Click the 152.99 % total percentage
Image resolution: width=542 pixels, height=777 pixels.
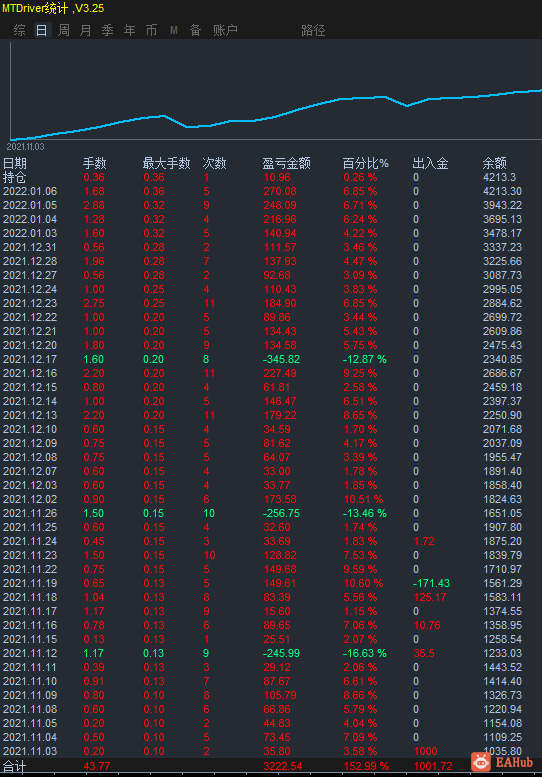tap(366, 766)
